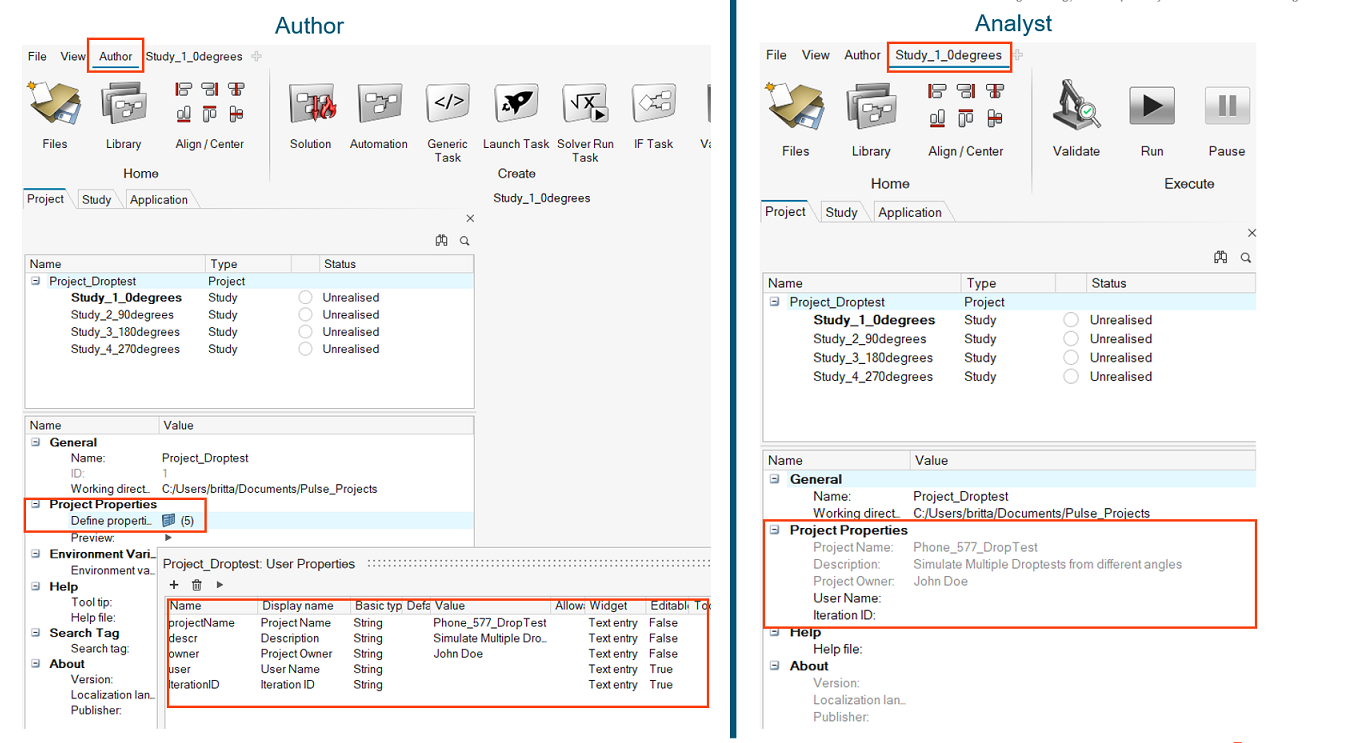1367x743 pixels.
Task: Select Author ribbon tab in Author window
Action: click(x=115, y=56)
